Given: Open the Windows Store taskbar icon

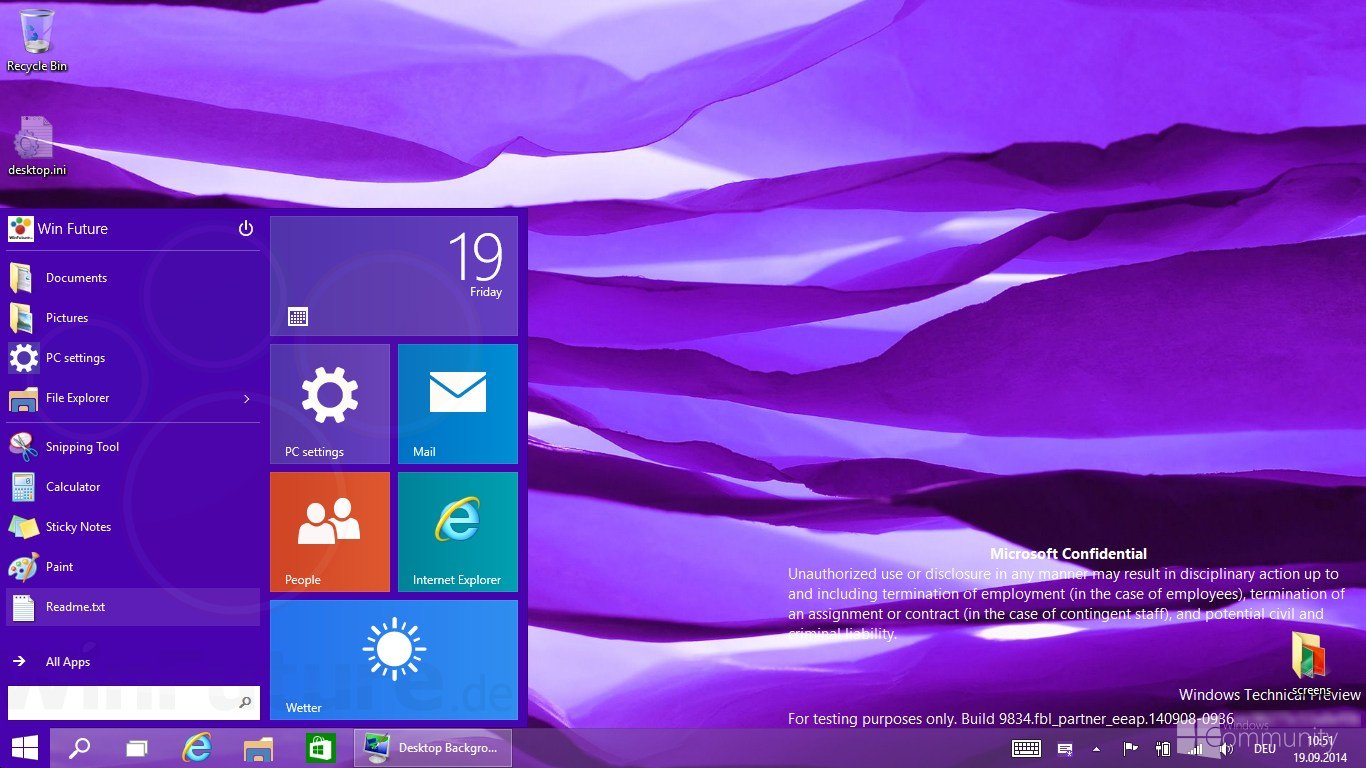Looking at the screenshot, I should [319, 748].
